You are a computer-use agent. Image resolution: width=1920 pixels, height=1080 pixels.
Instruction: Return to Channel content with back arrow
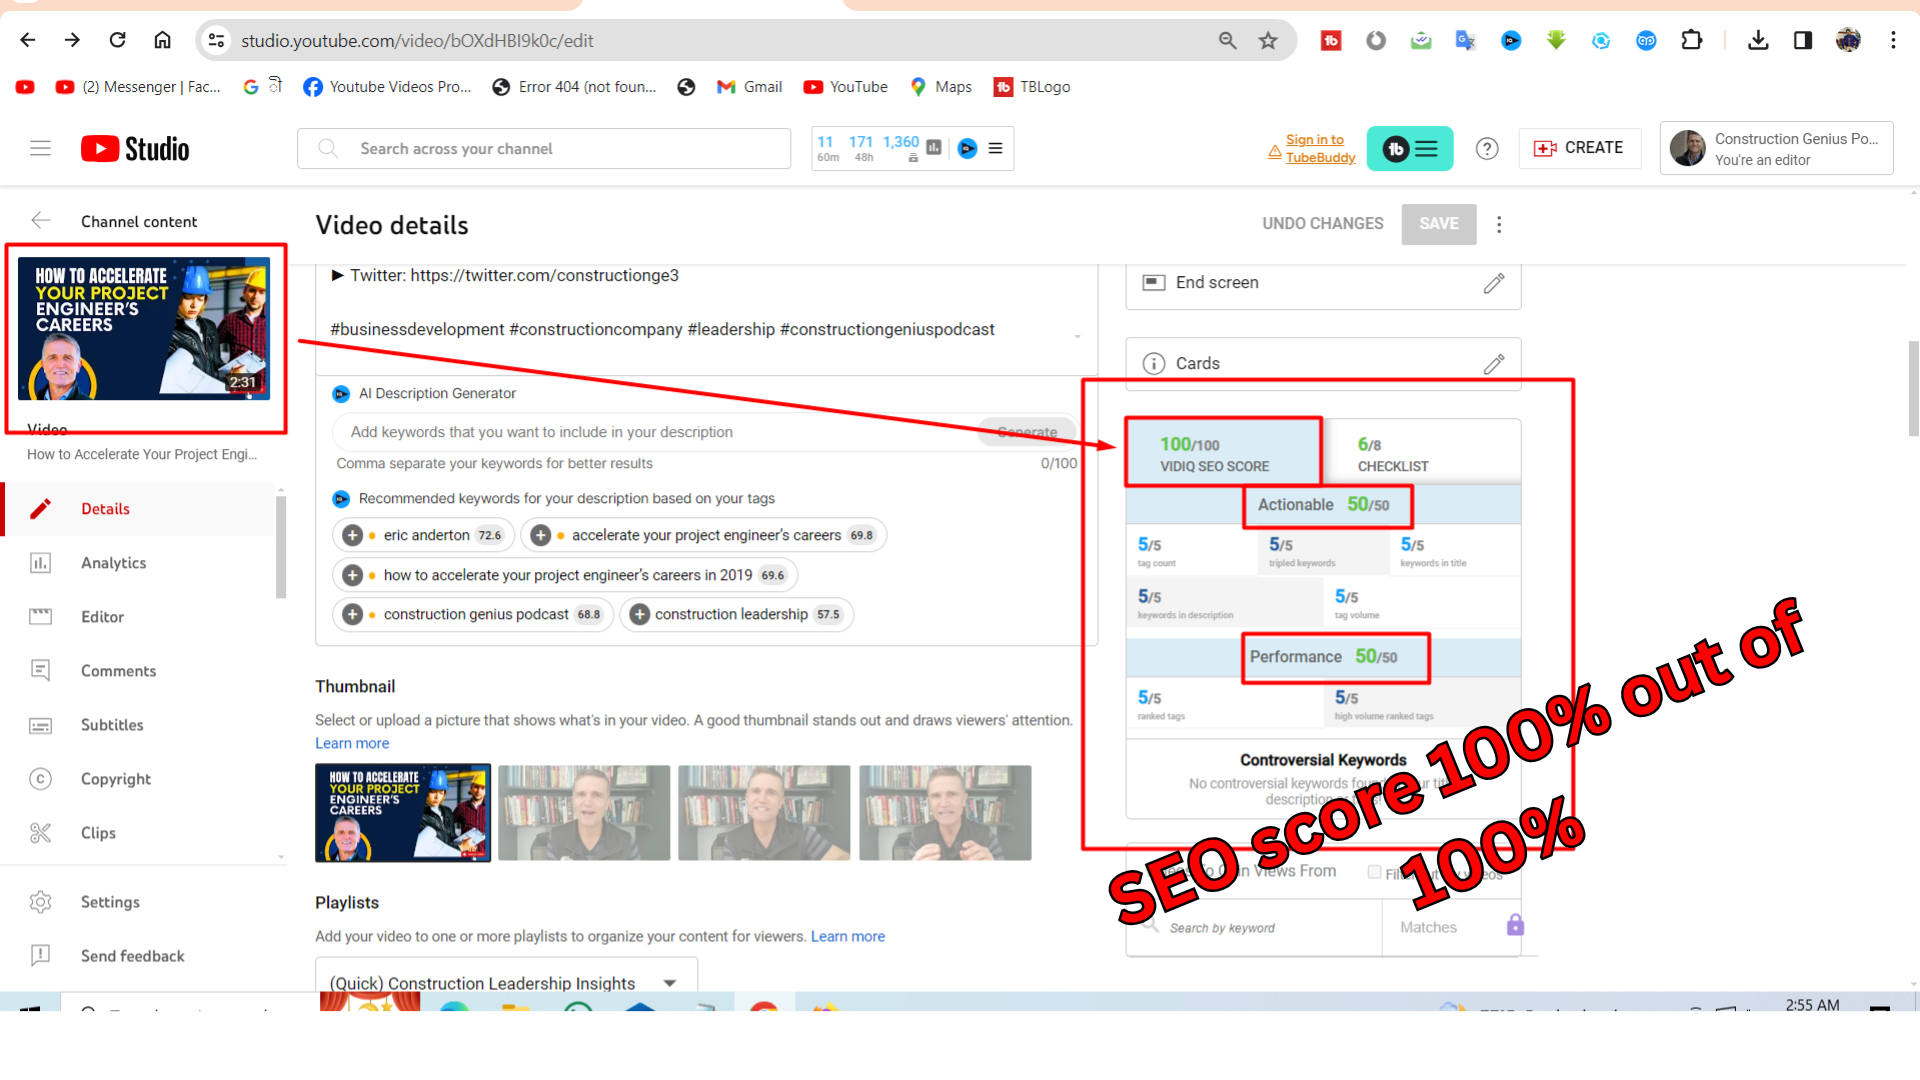(x=41, y=220)
